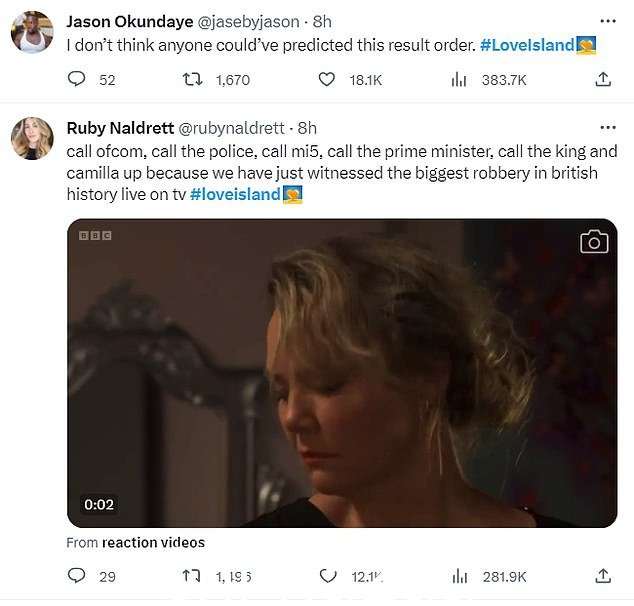Open more options on Ruby Naldrett's tweet
The width and height of the screenshot is (634, 606).
(x=608, y=128)
